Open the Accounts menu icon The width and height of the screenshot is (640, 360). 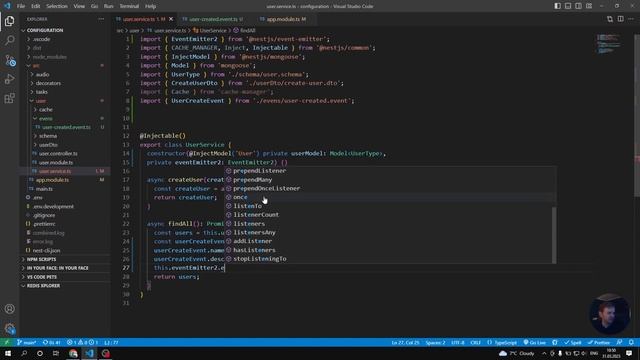click(9, 309)
